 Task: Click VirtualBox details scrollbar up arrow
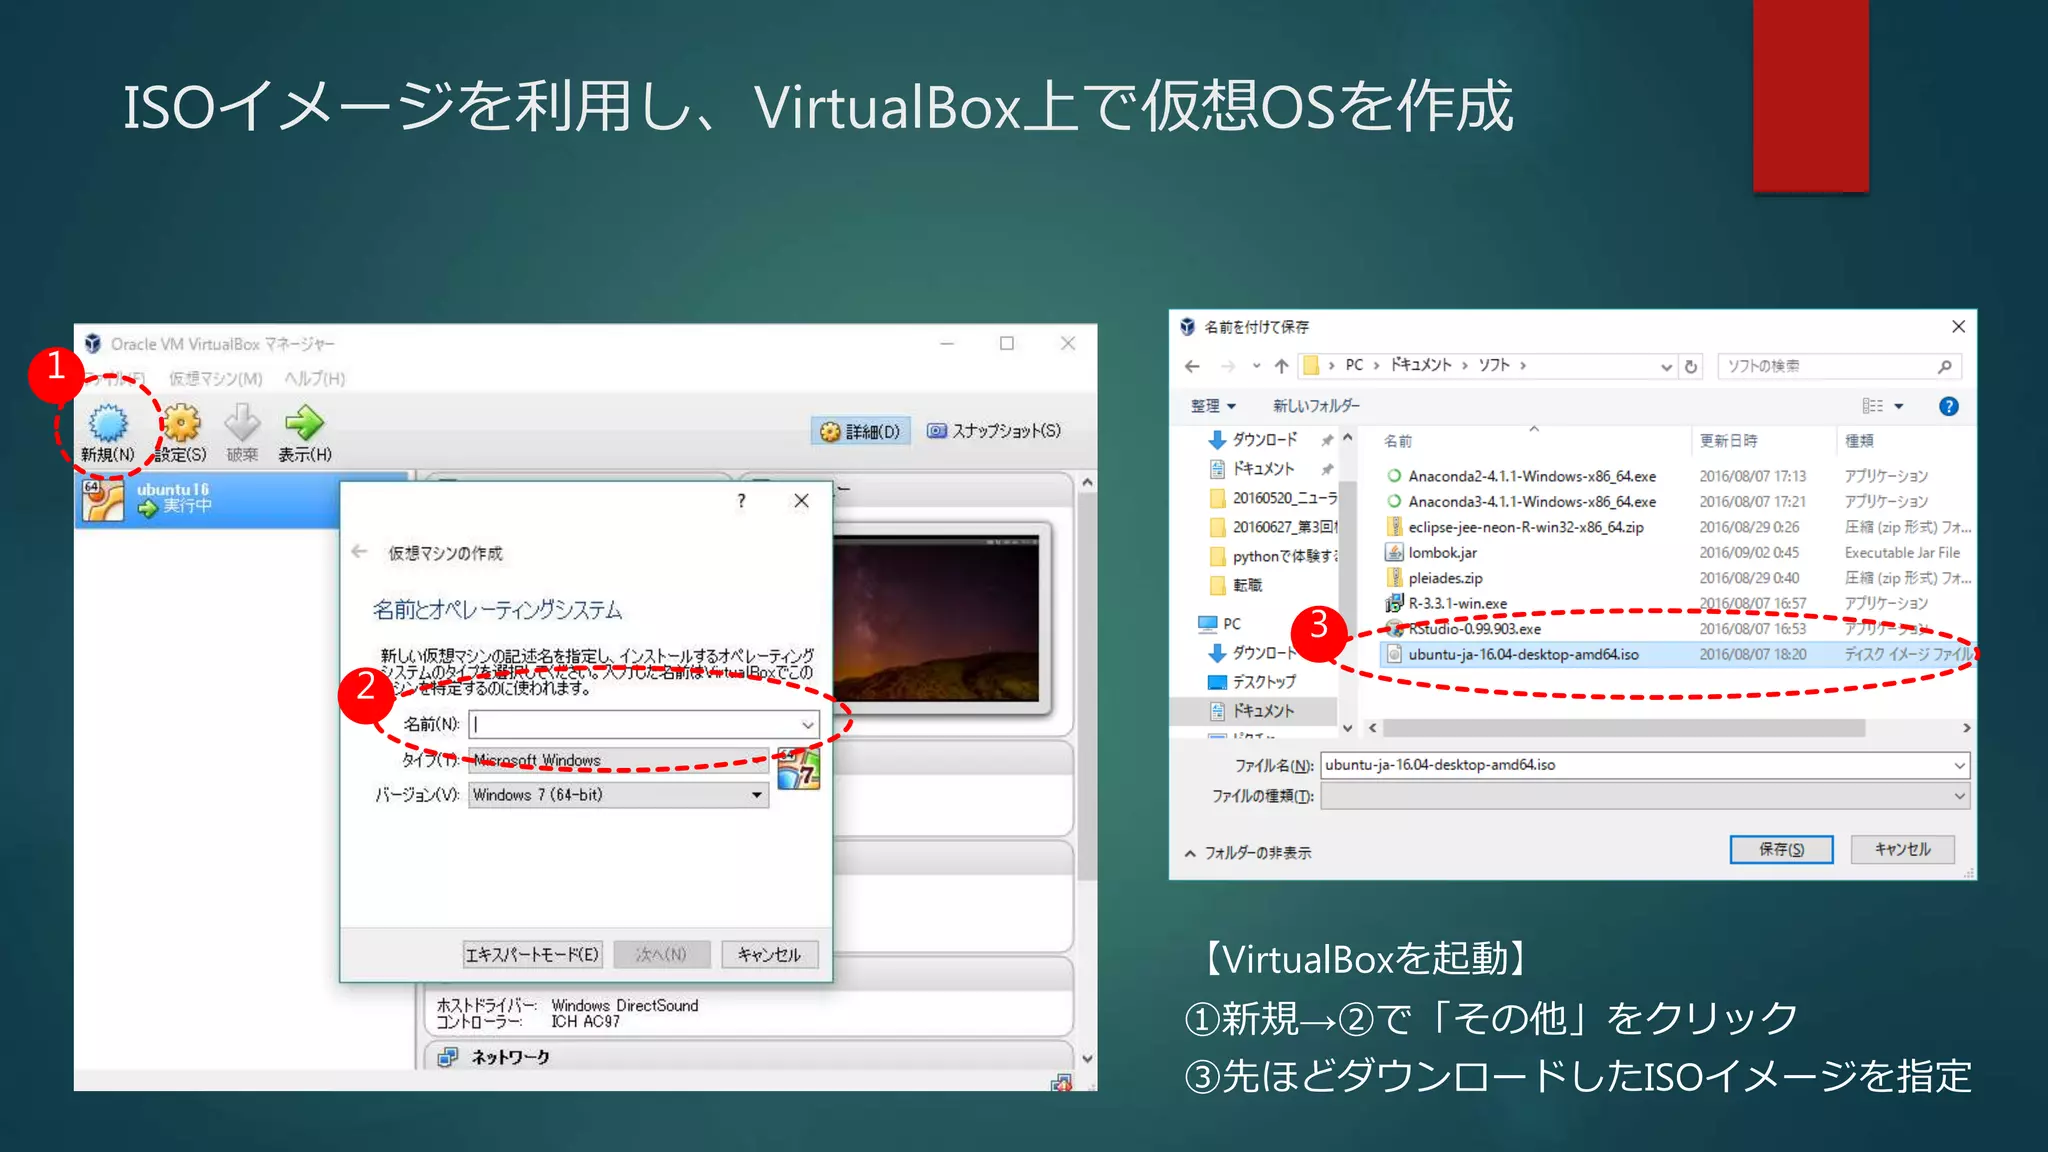(1087, 483)
